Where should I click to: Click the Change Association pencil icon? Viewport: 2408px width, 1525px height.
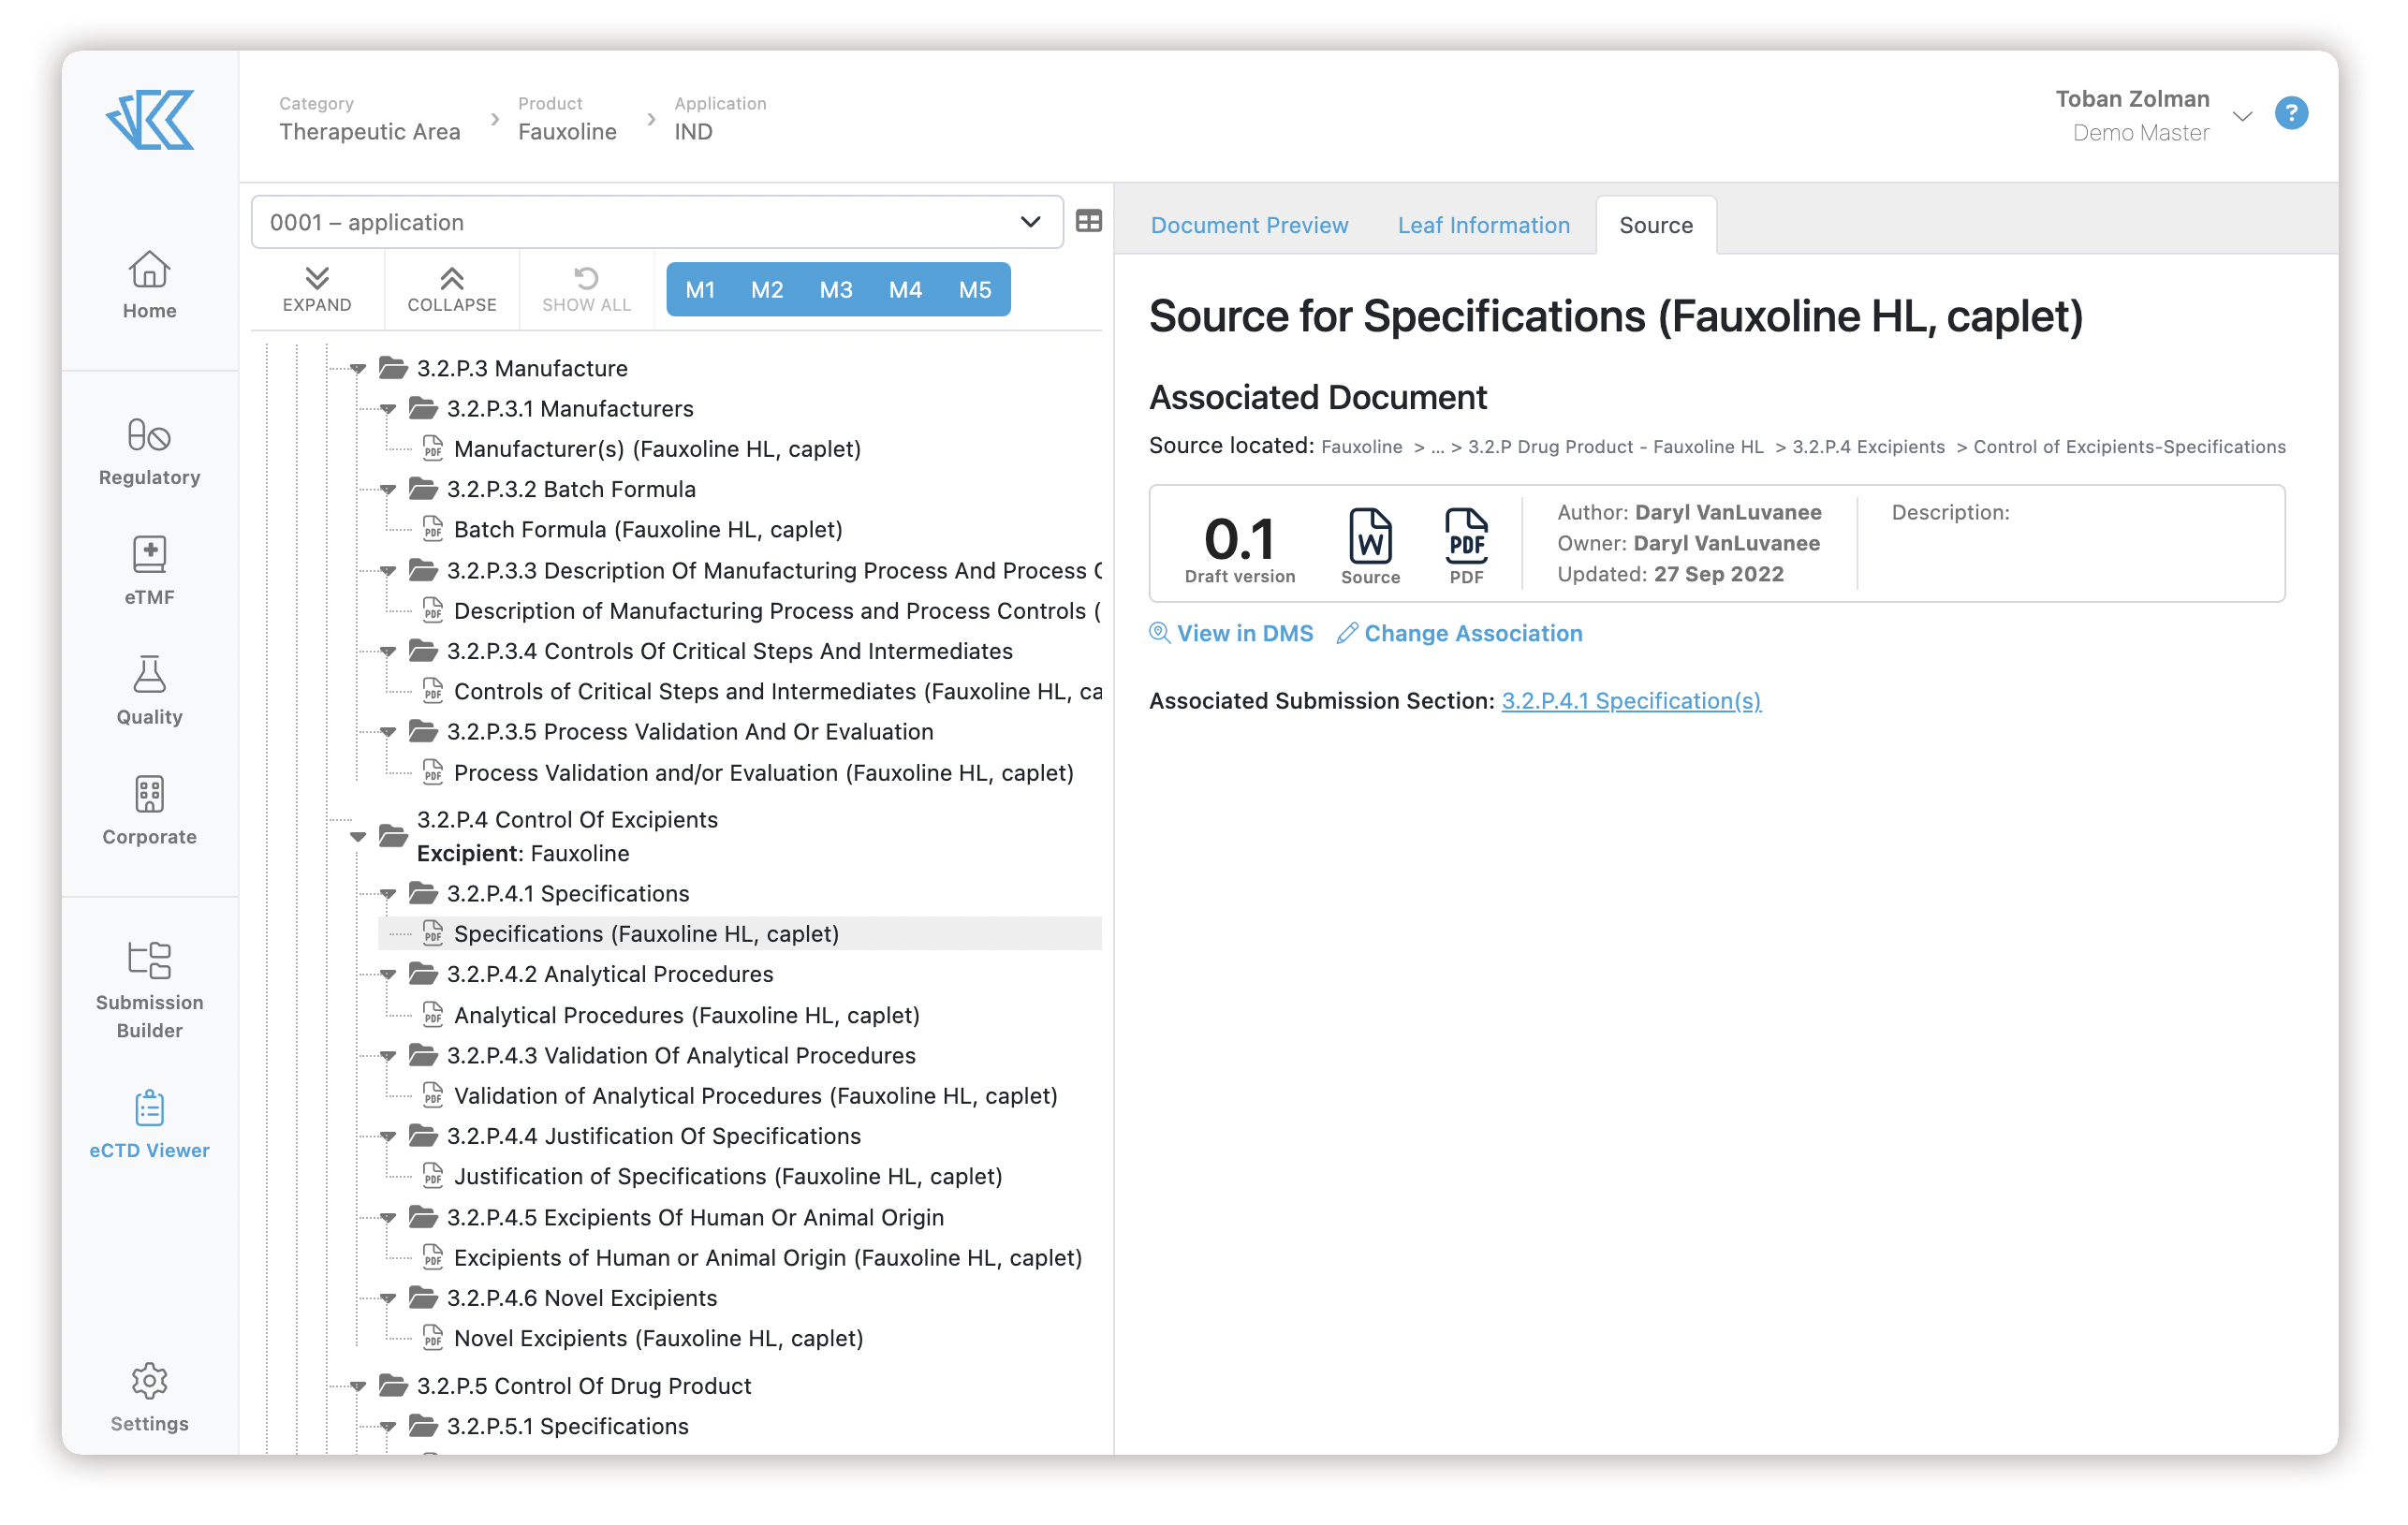(1347, 633)
